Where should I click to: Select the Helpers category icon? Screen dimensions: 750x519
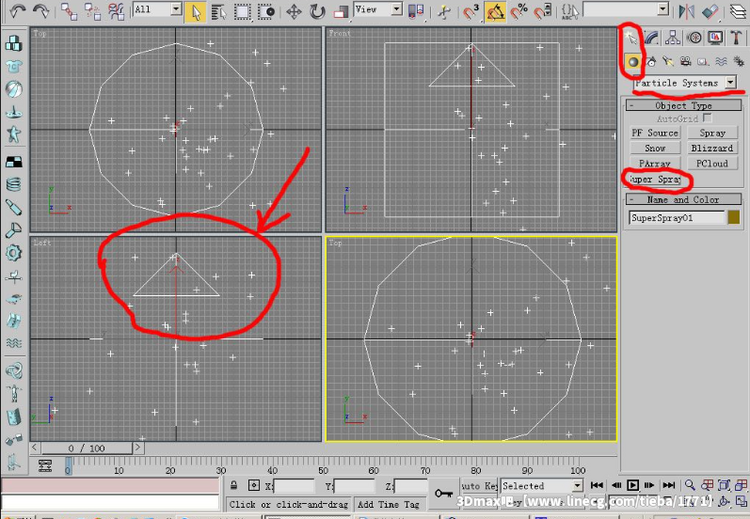(x=703, y=62)
